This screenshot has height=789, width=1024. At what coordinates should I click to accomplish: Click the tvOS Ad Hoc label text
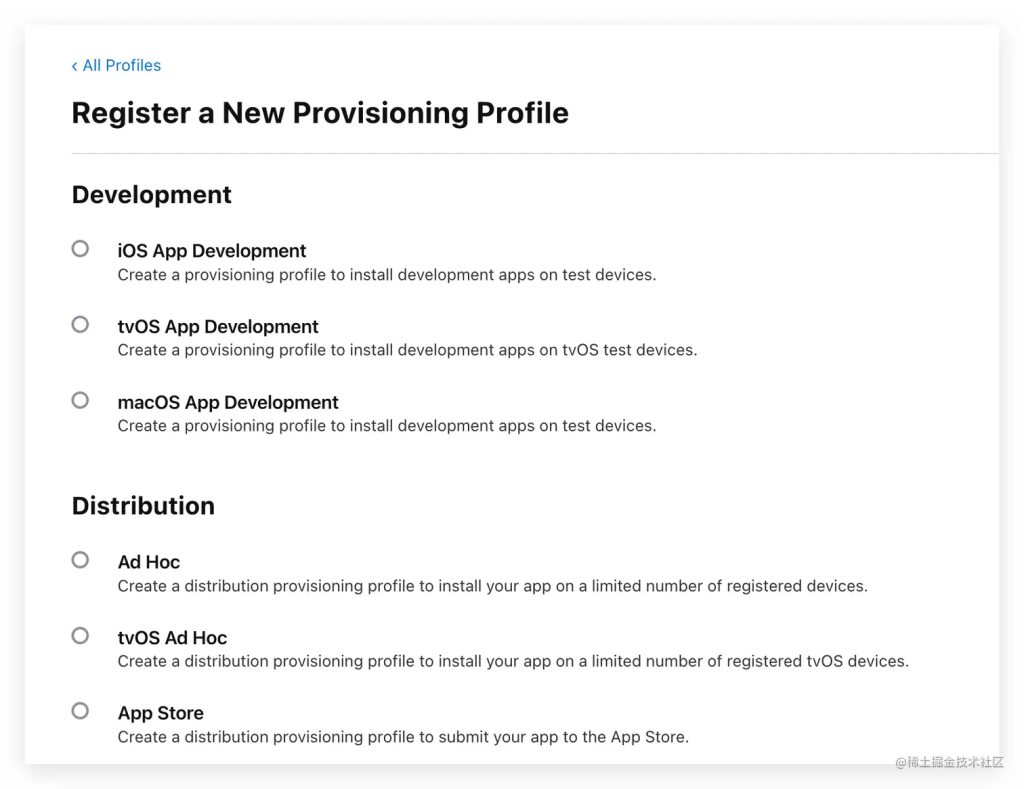pos(172,637)
